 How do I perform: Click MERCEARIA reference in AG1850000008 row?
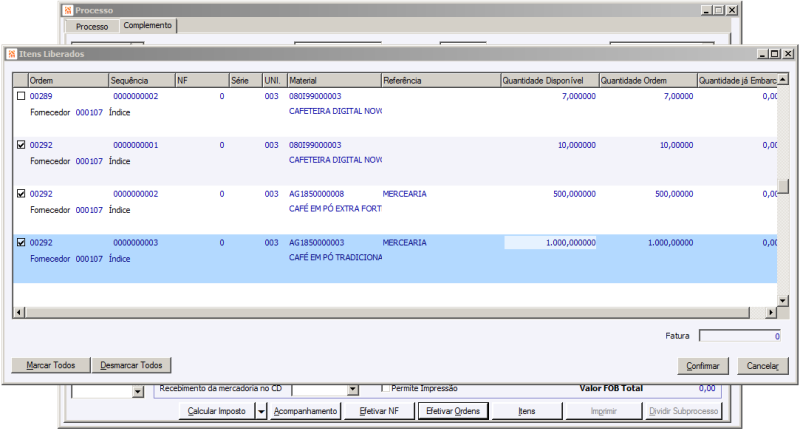pyautogui.click(x=405, y=194)
